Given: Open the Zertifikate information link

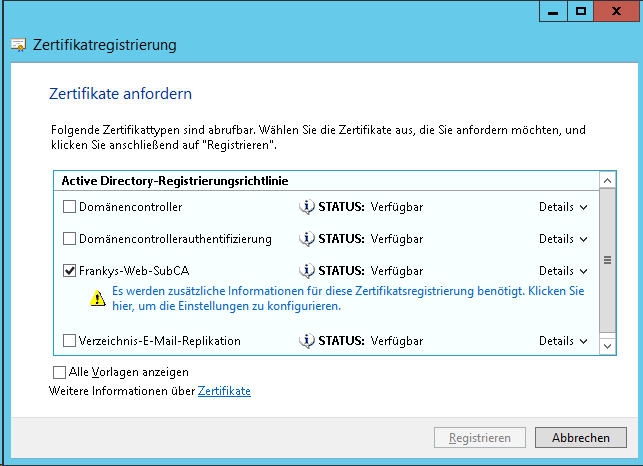Looking at the screenshot, I should click(224, 391).
